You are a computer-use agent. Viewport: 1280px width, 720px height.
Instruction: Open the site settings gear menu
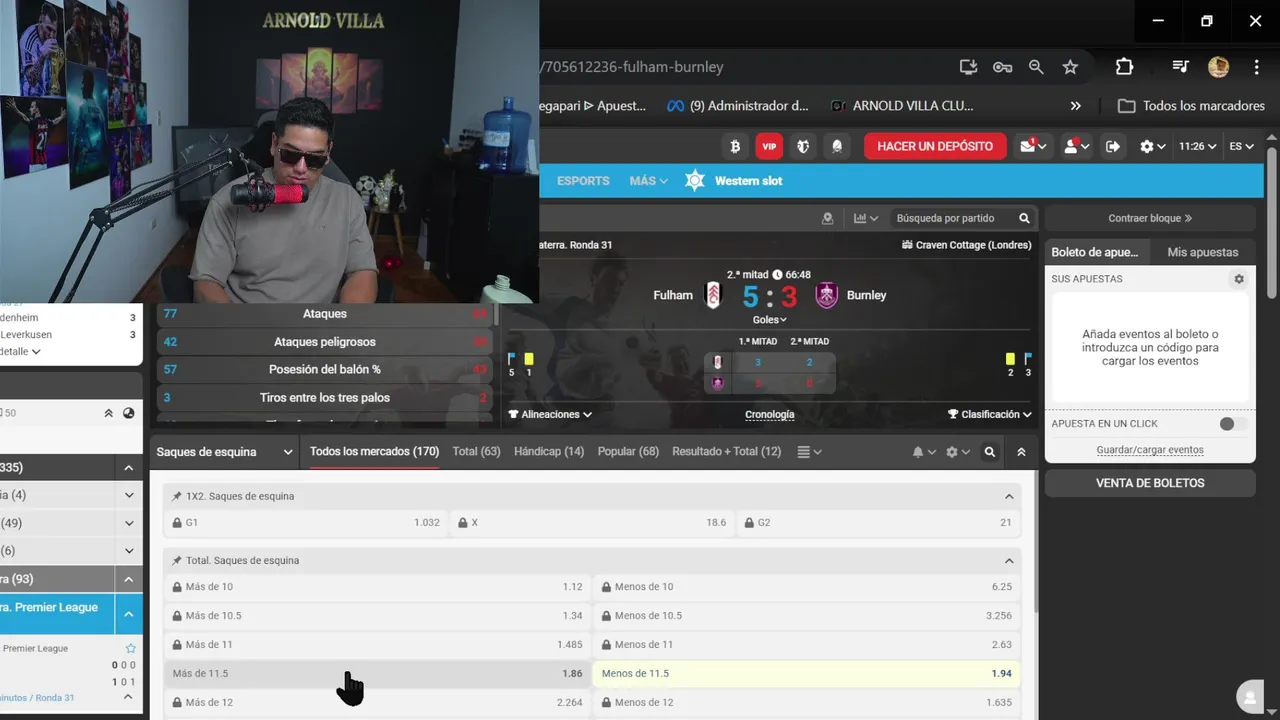click(x=1152, y=146)
